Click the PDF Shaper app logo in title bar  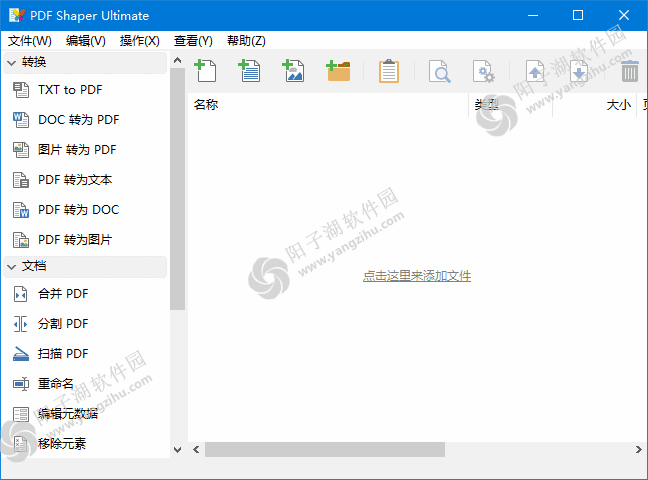pyautogui.click(x=17, y=15)
